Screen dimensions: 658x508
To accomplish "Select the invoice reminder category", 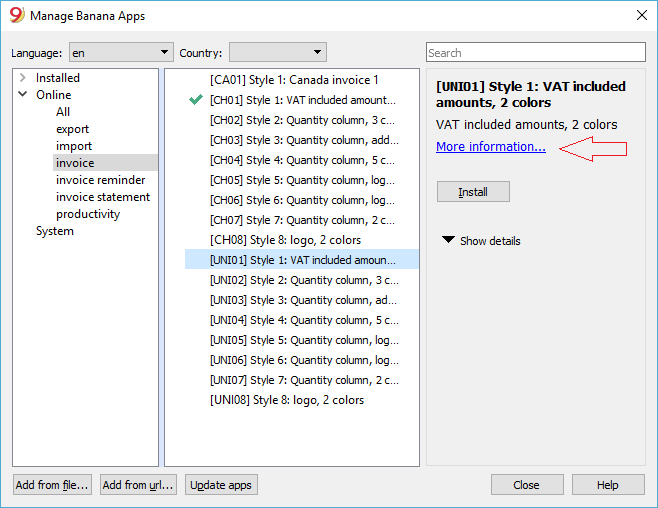I will click(x=100, y=180).
